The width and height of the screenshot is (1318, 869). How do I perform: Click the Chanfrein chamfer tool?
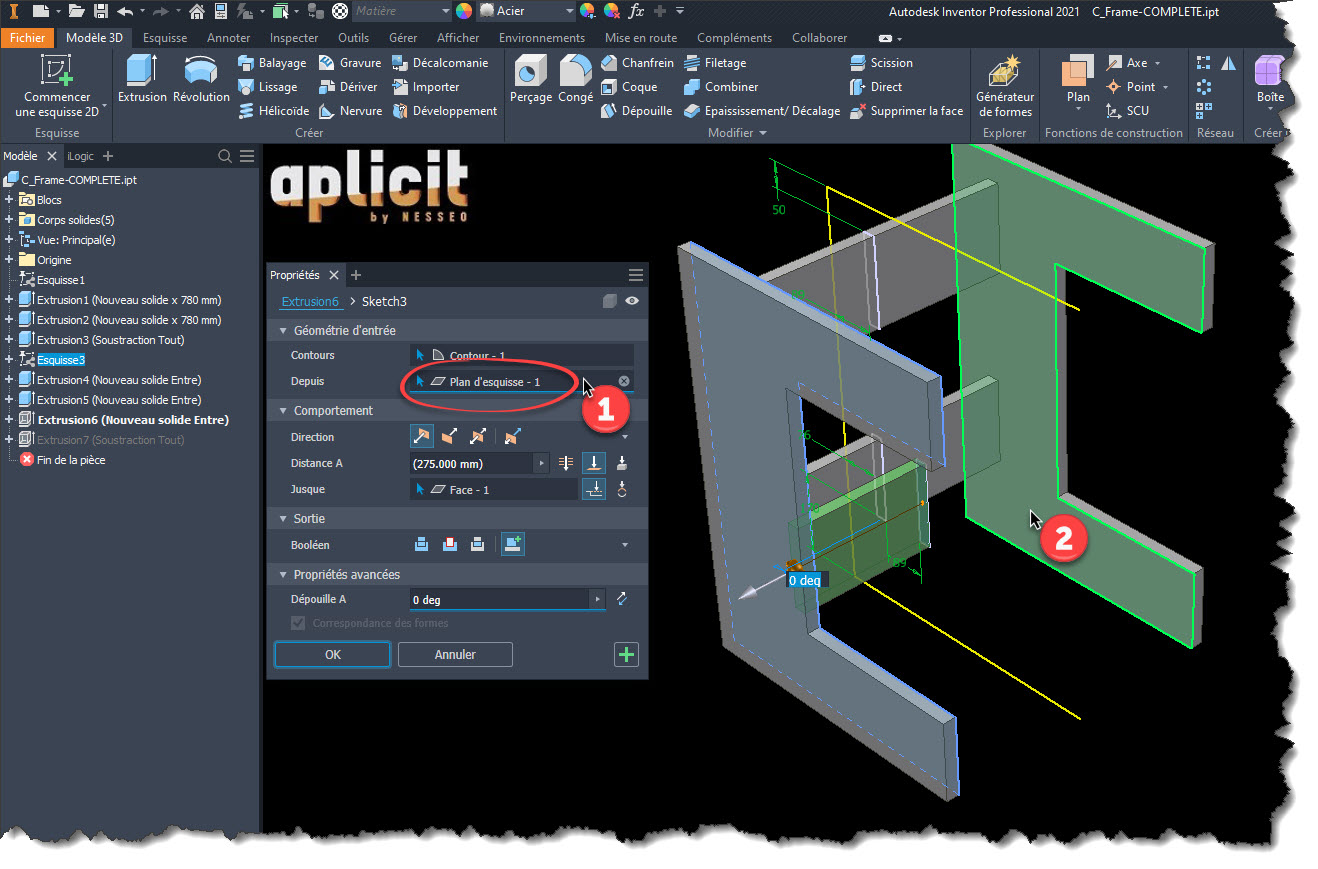(637, 63)
